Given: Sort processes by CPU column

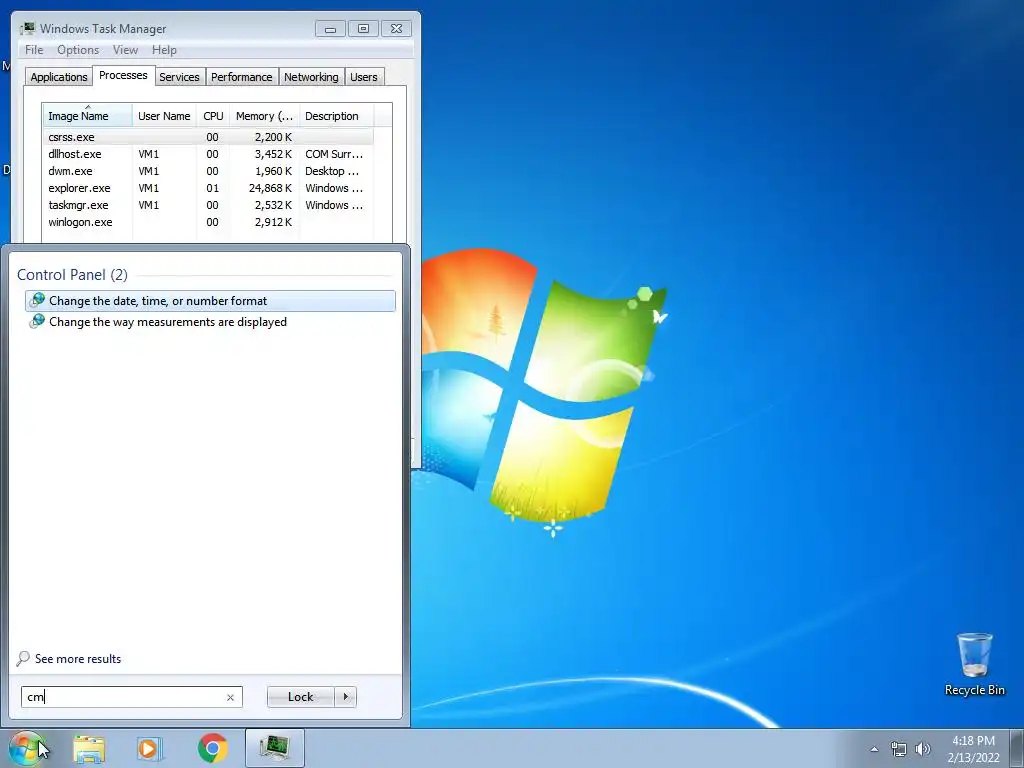Looking at the screenshot, I should coord(213,116).
